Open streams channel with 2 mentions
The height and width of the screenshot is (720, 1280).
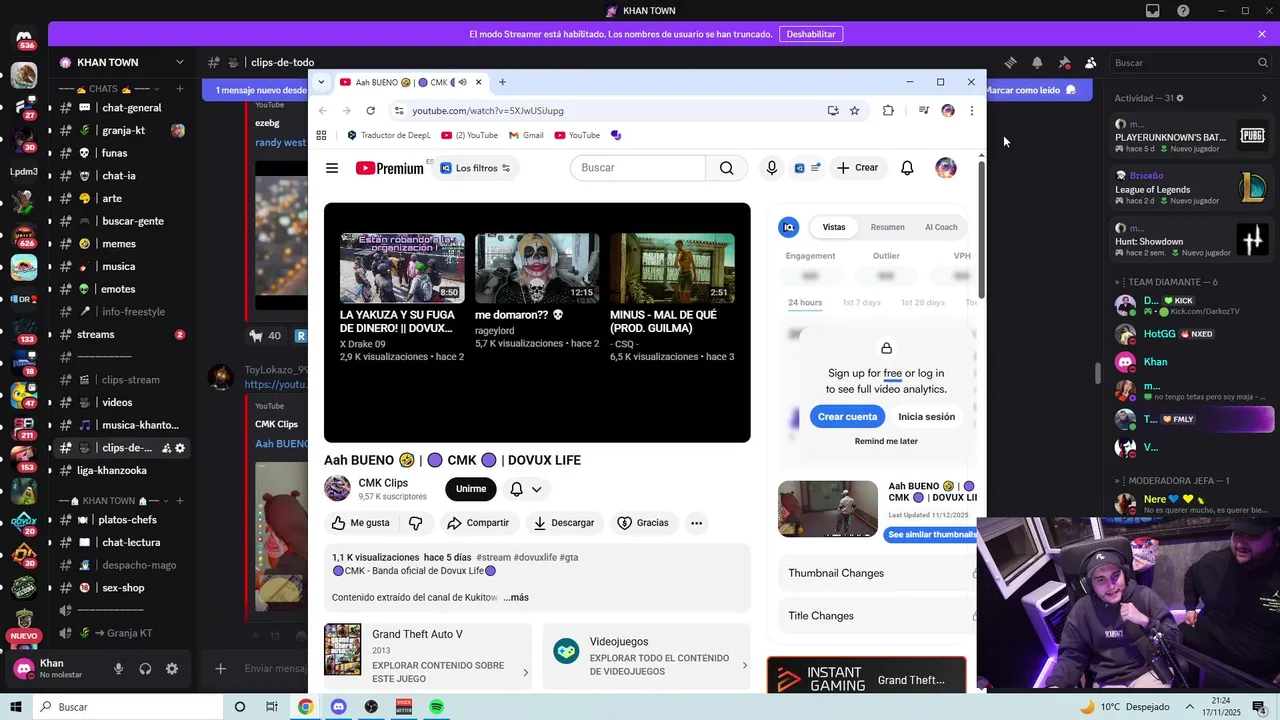coord(122,335)
